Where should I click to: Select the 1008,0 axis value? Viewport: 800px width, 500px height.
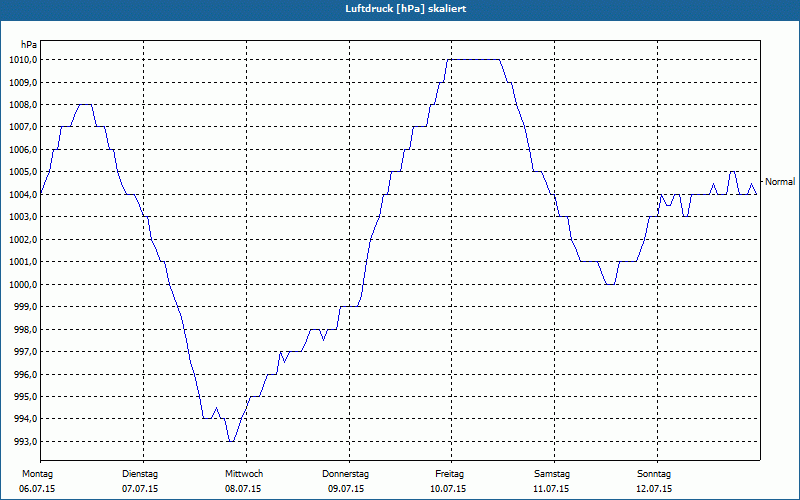tap(23, 105)
